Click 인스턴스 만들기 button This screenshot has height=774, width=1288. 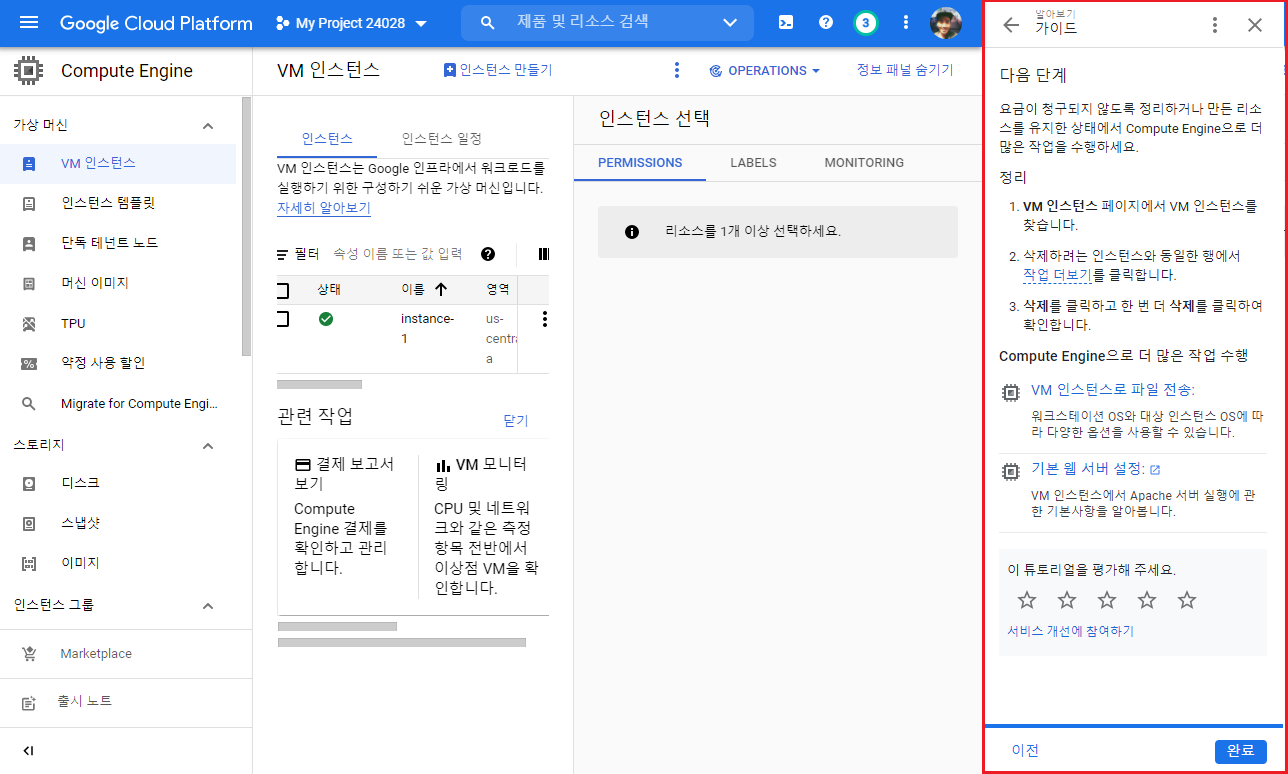click(x=498, y=70)
